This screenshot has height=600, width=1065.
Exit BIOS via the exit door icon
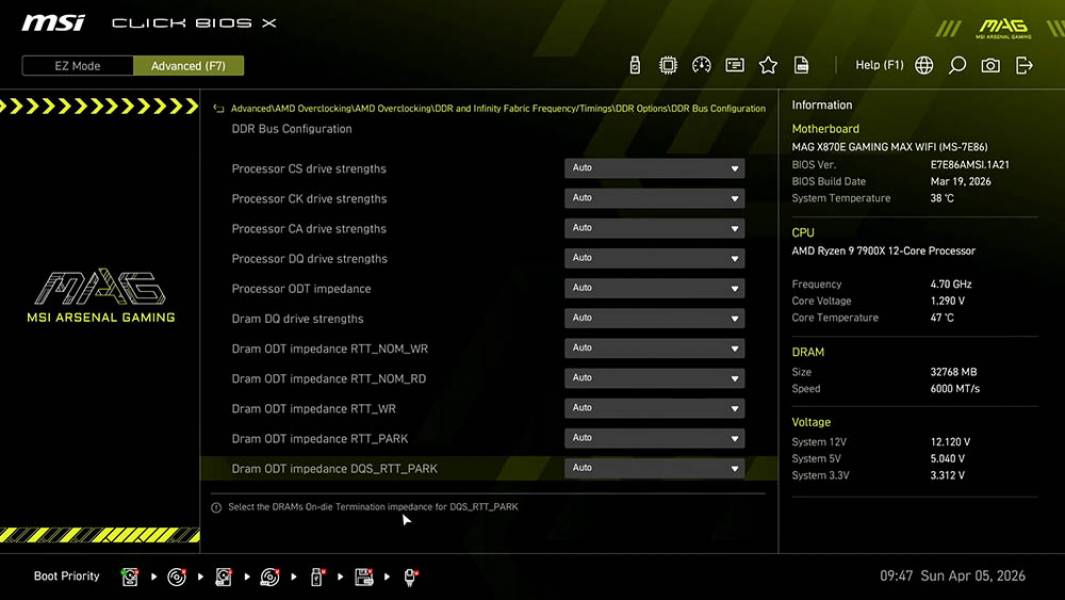1023,64
